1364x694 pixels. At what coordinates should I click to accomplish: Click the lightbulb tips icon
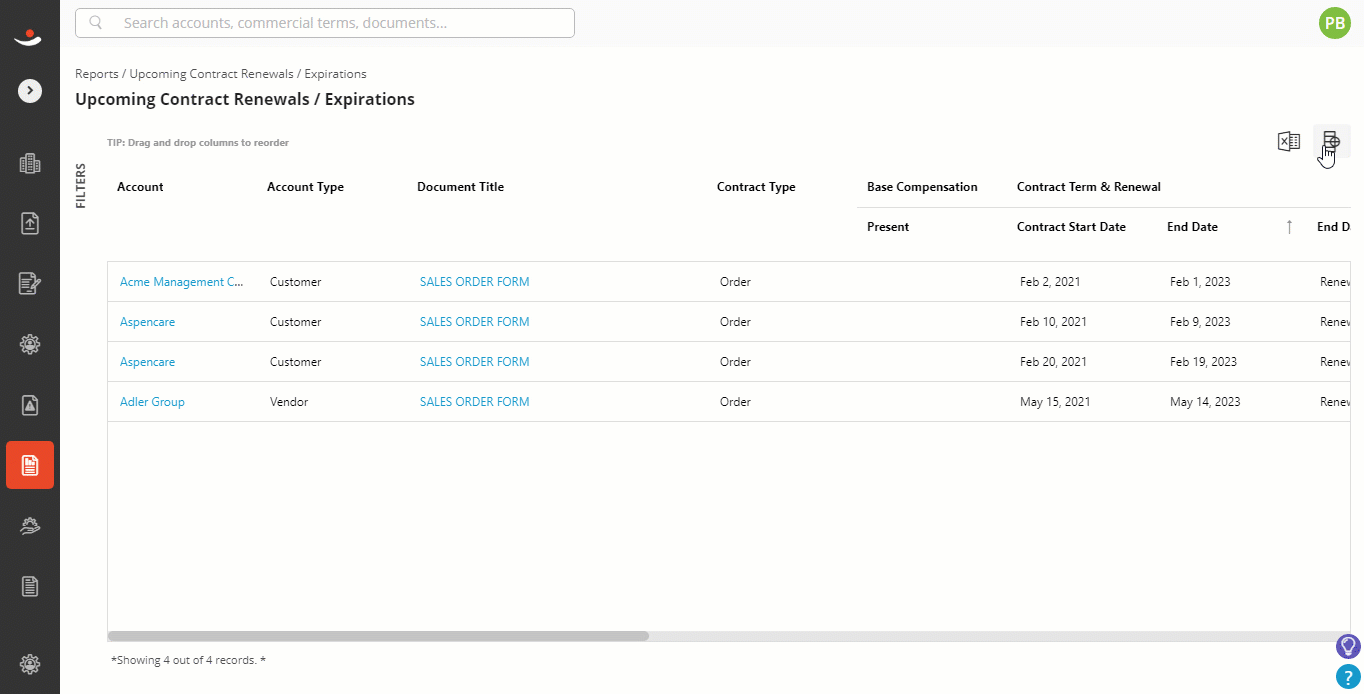pyautogui.click(x=1348, y=646)
